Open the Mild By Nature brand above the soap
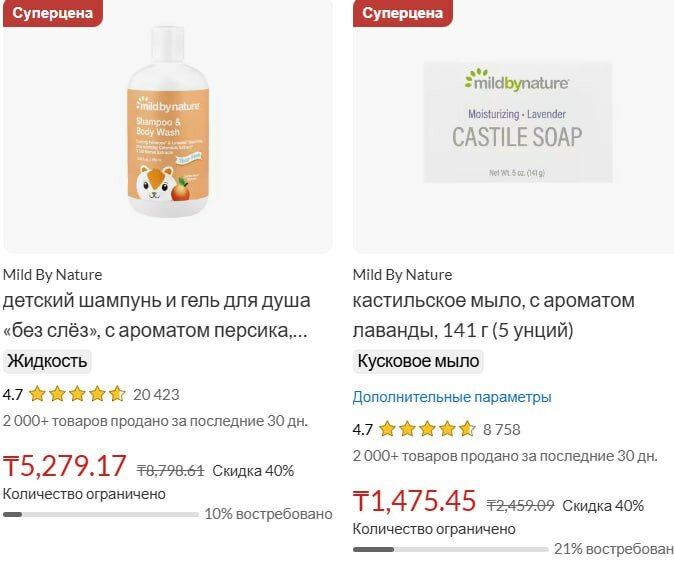 coord(402,274)
